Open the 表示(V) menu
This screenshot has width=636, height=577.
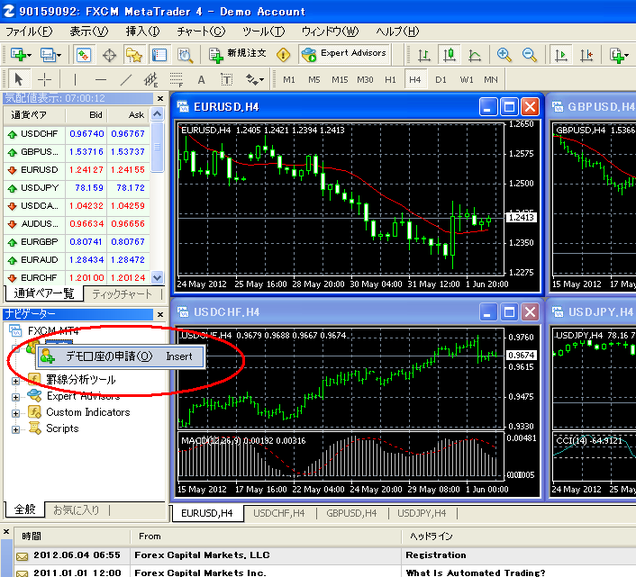pyautogui.click(x=88, y=31)
